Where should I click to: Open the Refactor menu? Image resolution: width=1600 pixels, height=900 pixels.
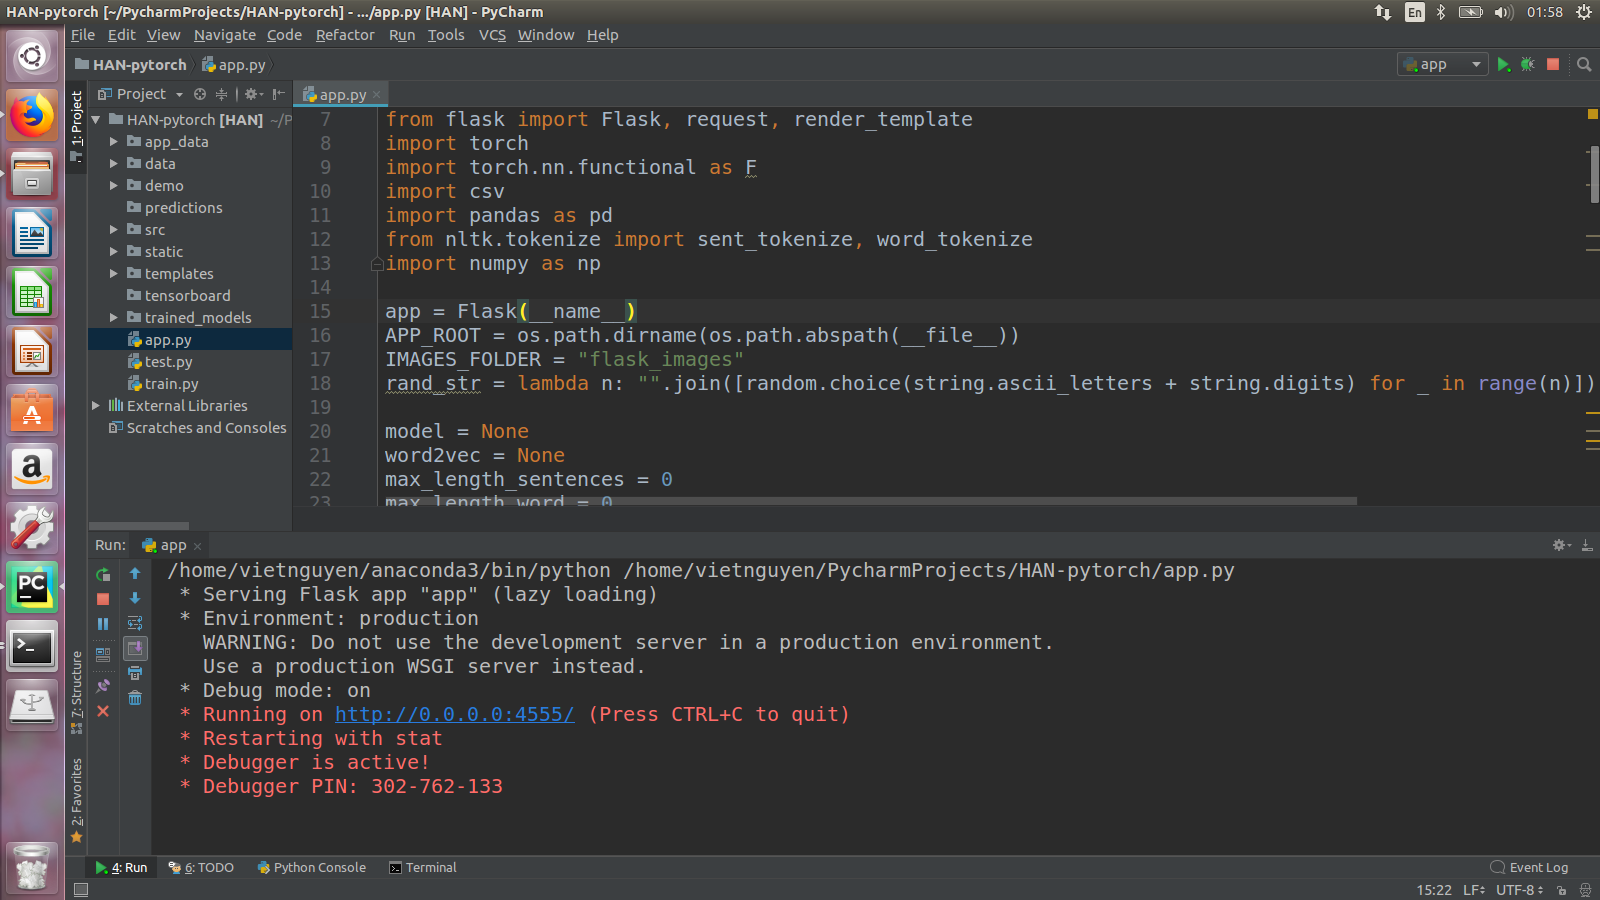pyautogui.click(x=345, y=35)
